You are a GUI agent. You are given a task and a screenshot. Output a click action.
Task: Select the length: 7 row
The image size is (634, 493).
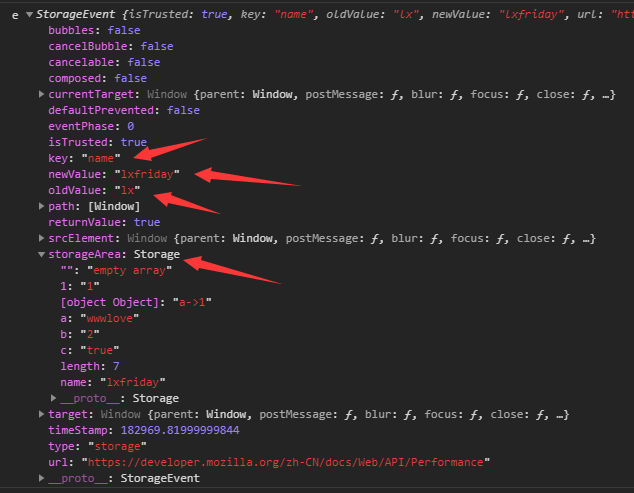click(90, 366)
